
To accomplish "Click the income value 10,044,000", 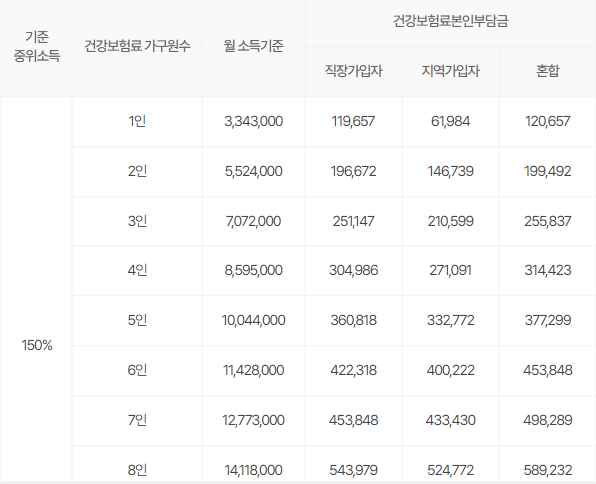I will click(x=254, y=320).
